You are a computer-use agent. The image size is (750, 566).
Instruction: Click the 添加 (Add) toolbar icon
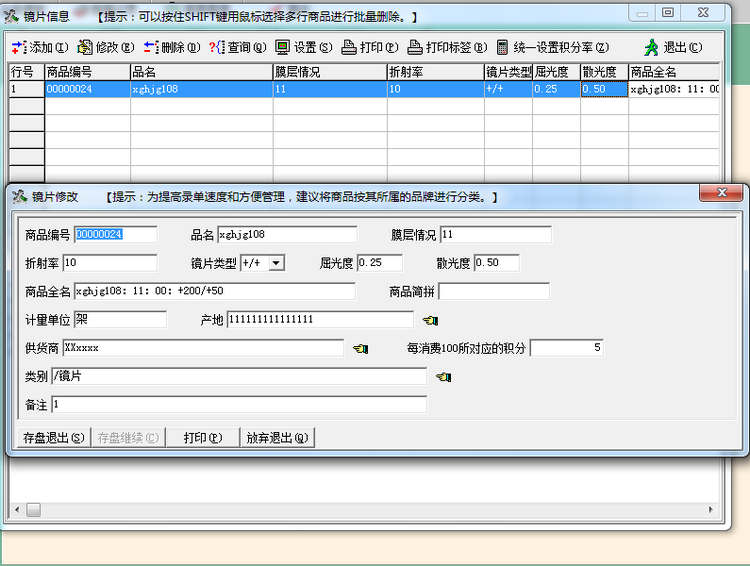tap(19, 47)
